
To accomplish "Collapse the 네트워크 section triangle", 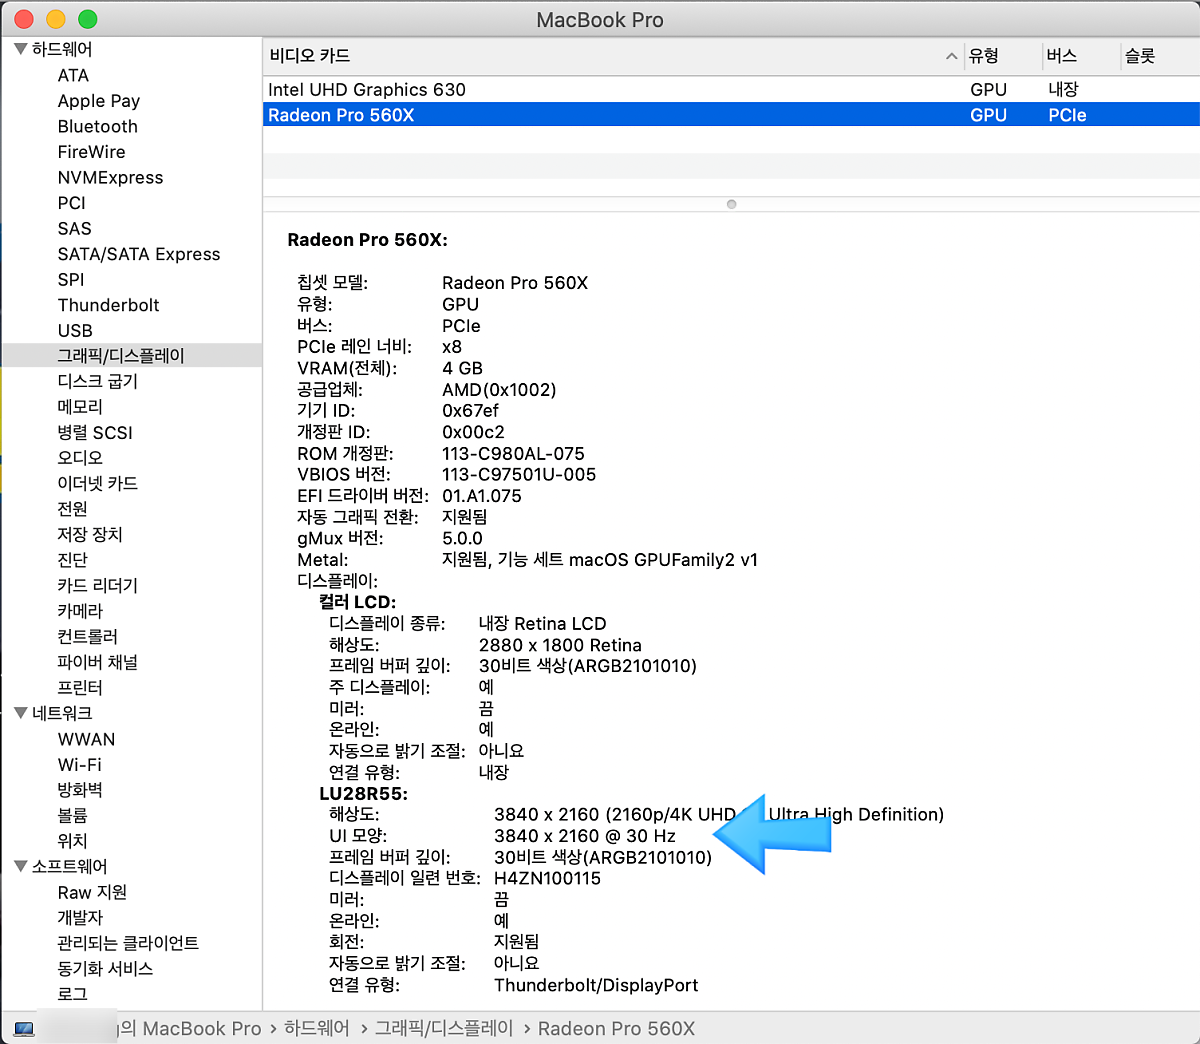I will (x=20, y=713).
